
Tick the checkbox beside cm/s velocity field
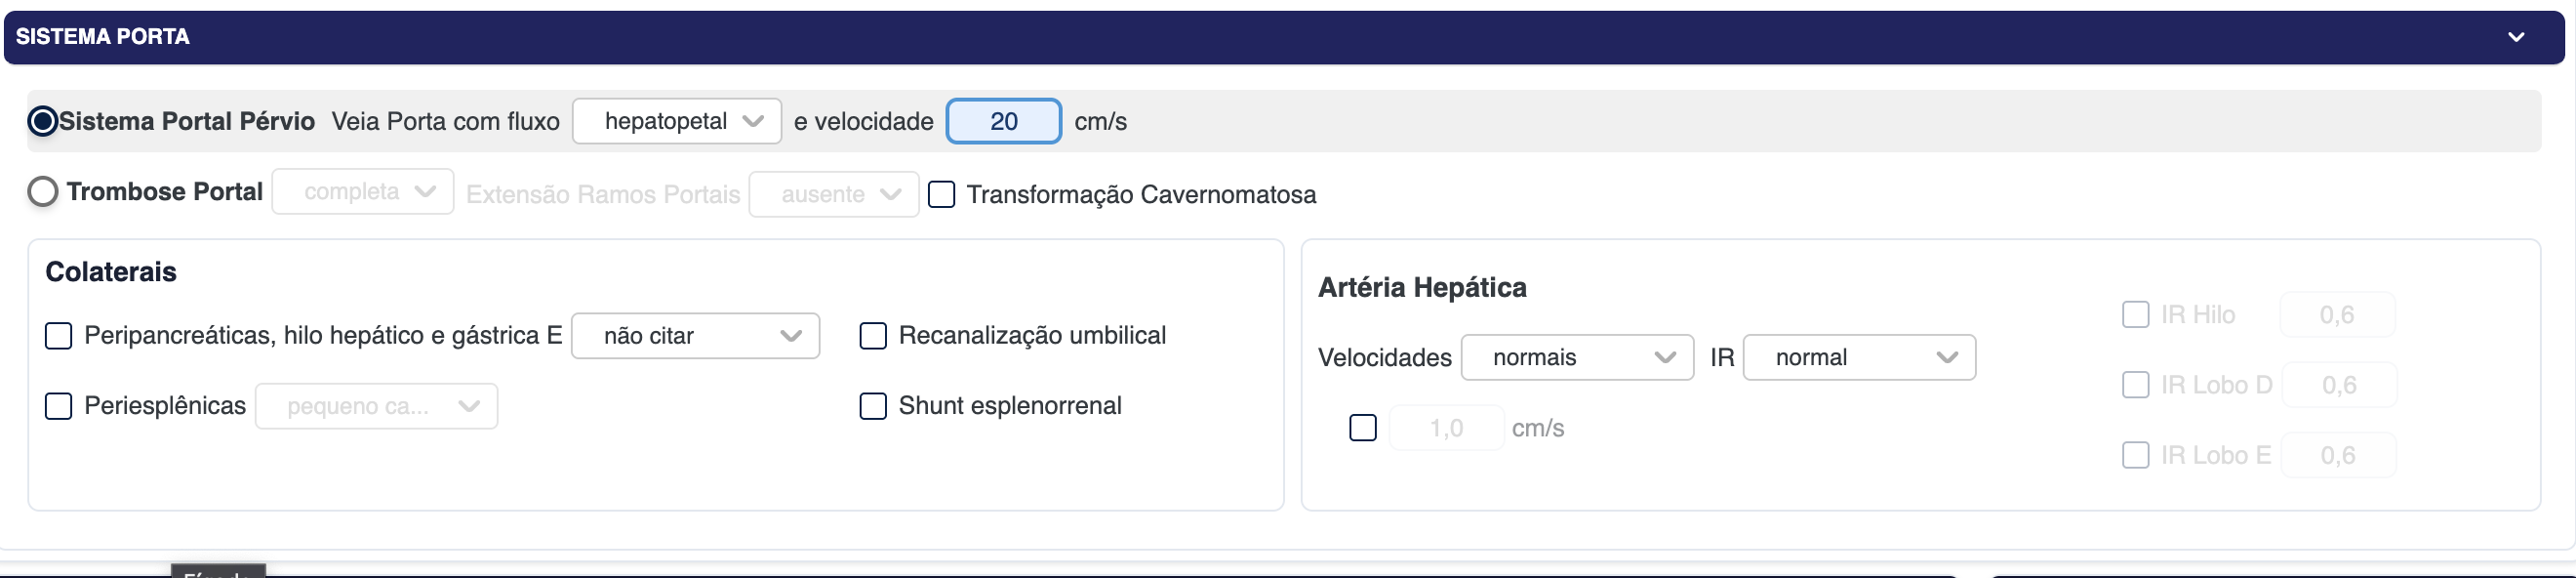1363,428
